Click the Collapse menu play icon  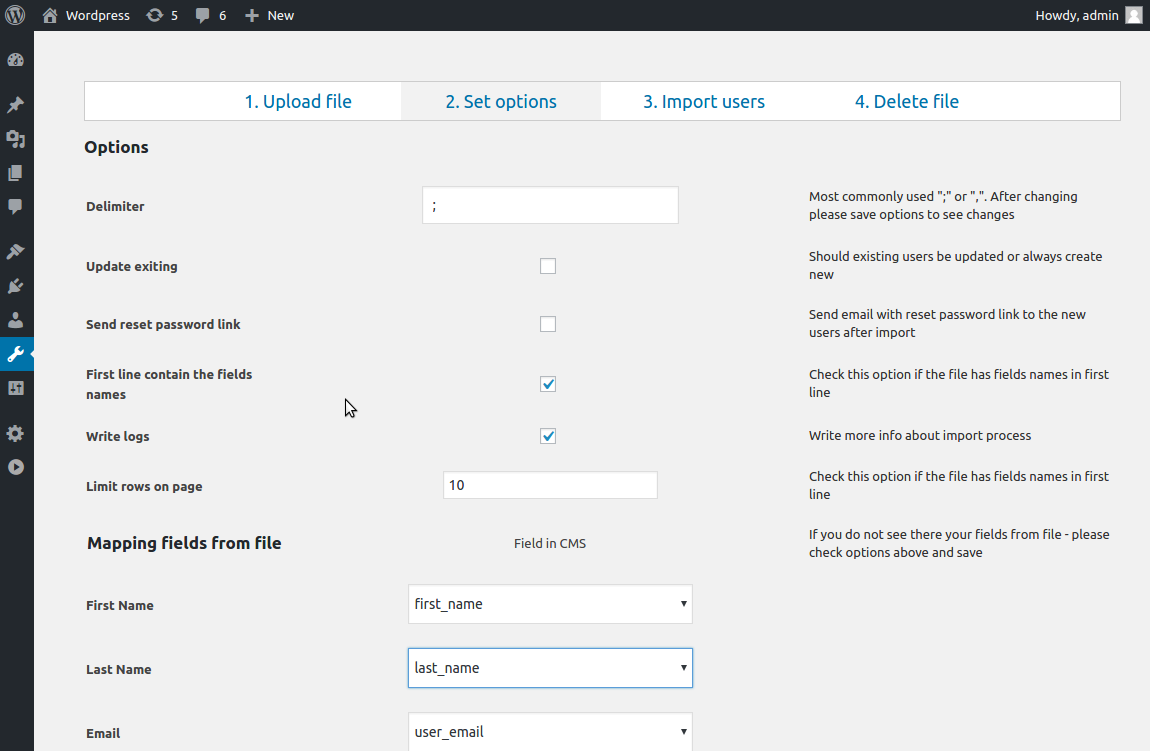(15, 467)
